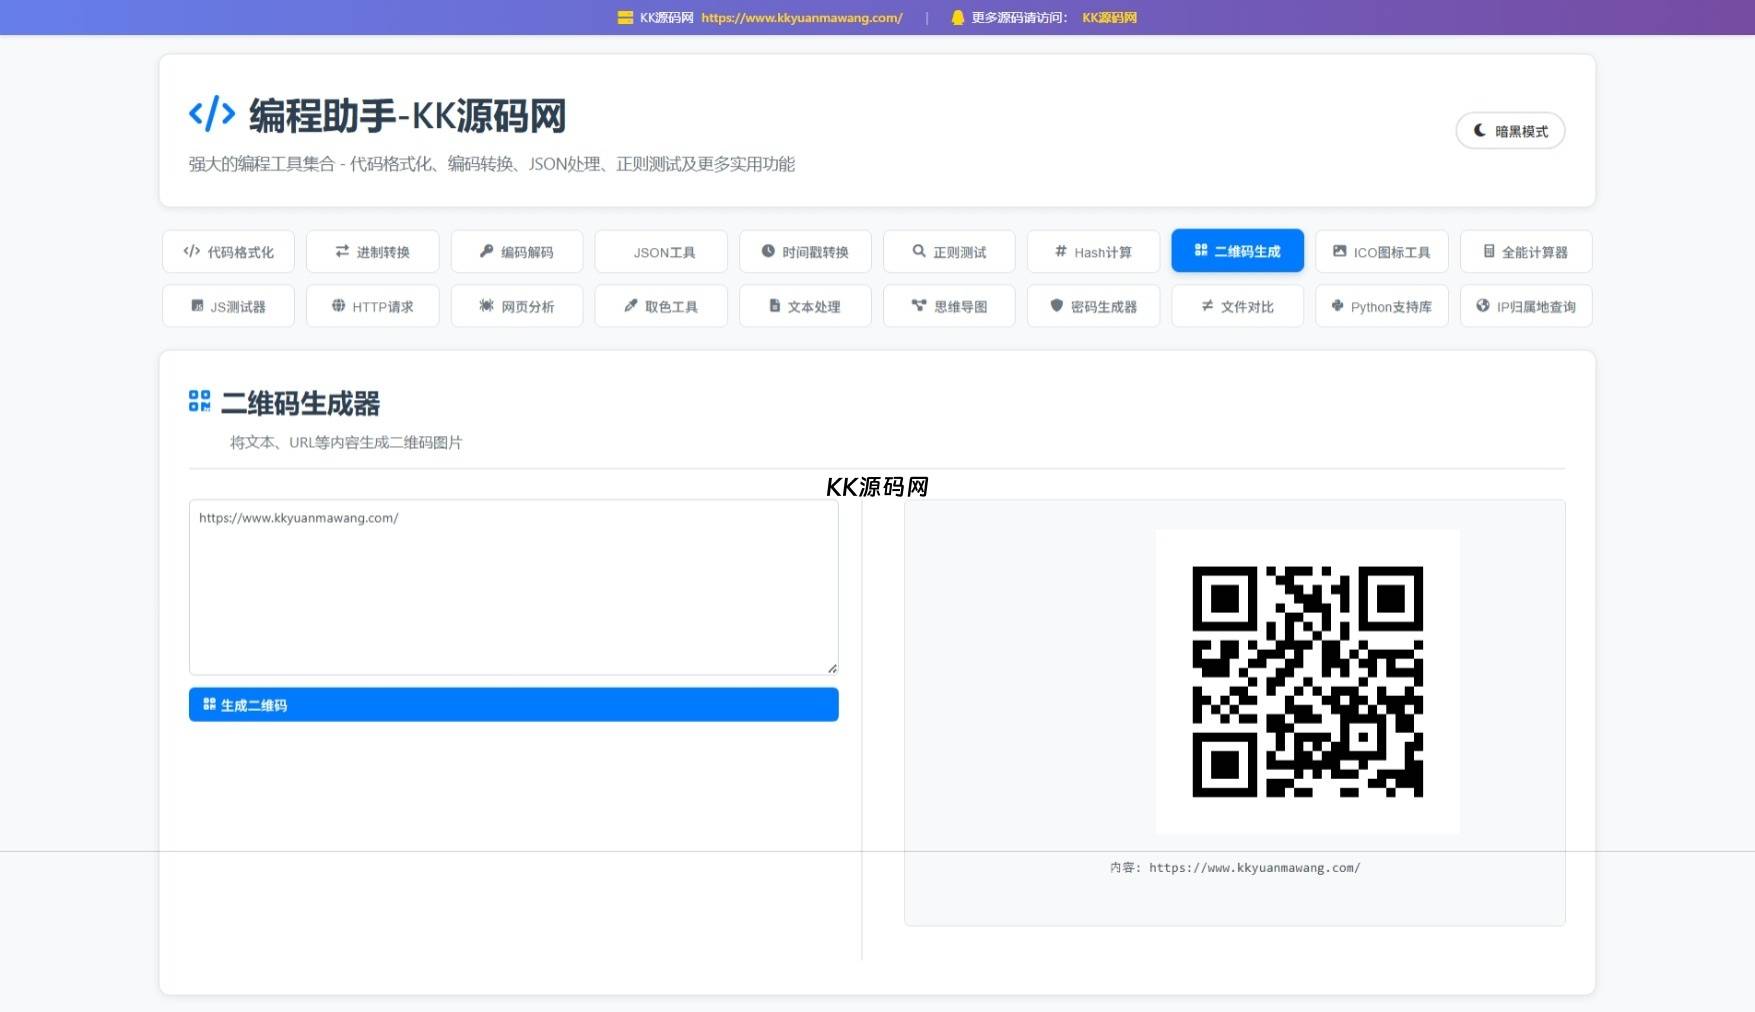Screen dimensions: 1755x1012
Task: Open the 网页分析 tab
Action: point(517,306)
